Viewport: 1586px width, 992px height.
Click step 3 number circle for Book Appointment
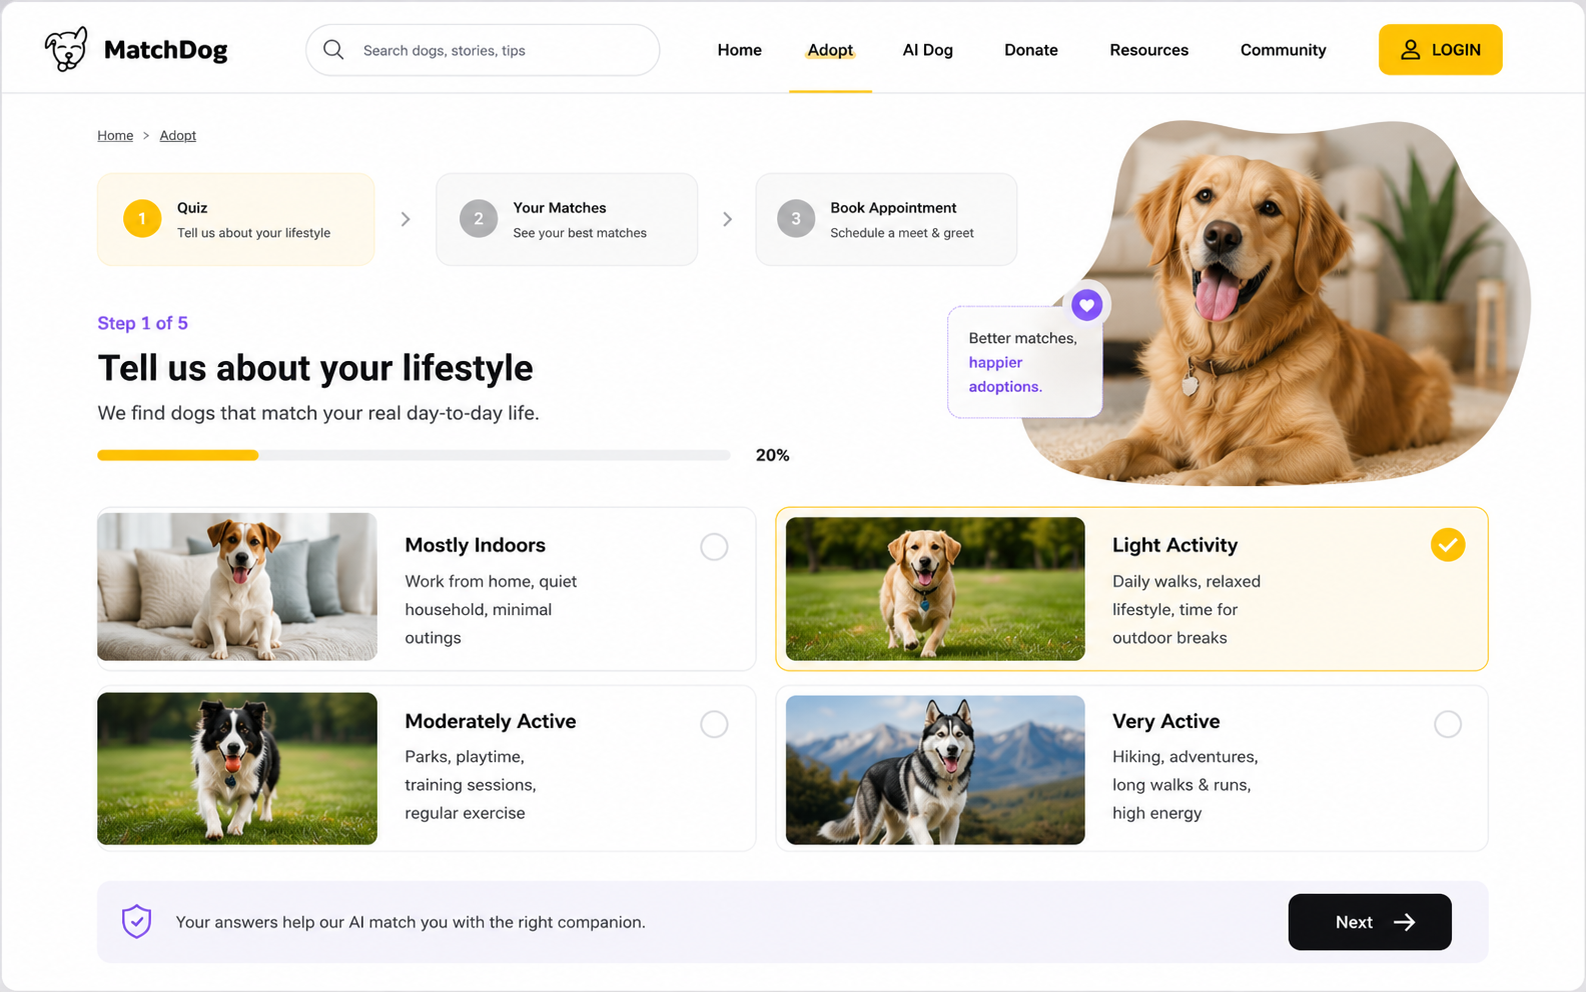796,219
